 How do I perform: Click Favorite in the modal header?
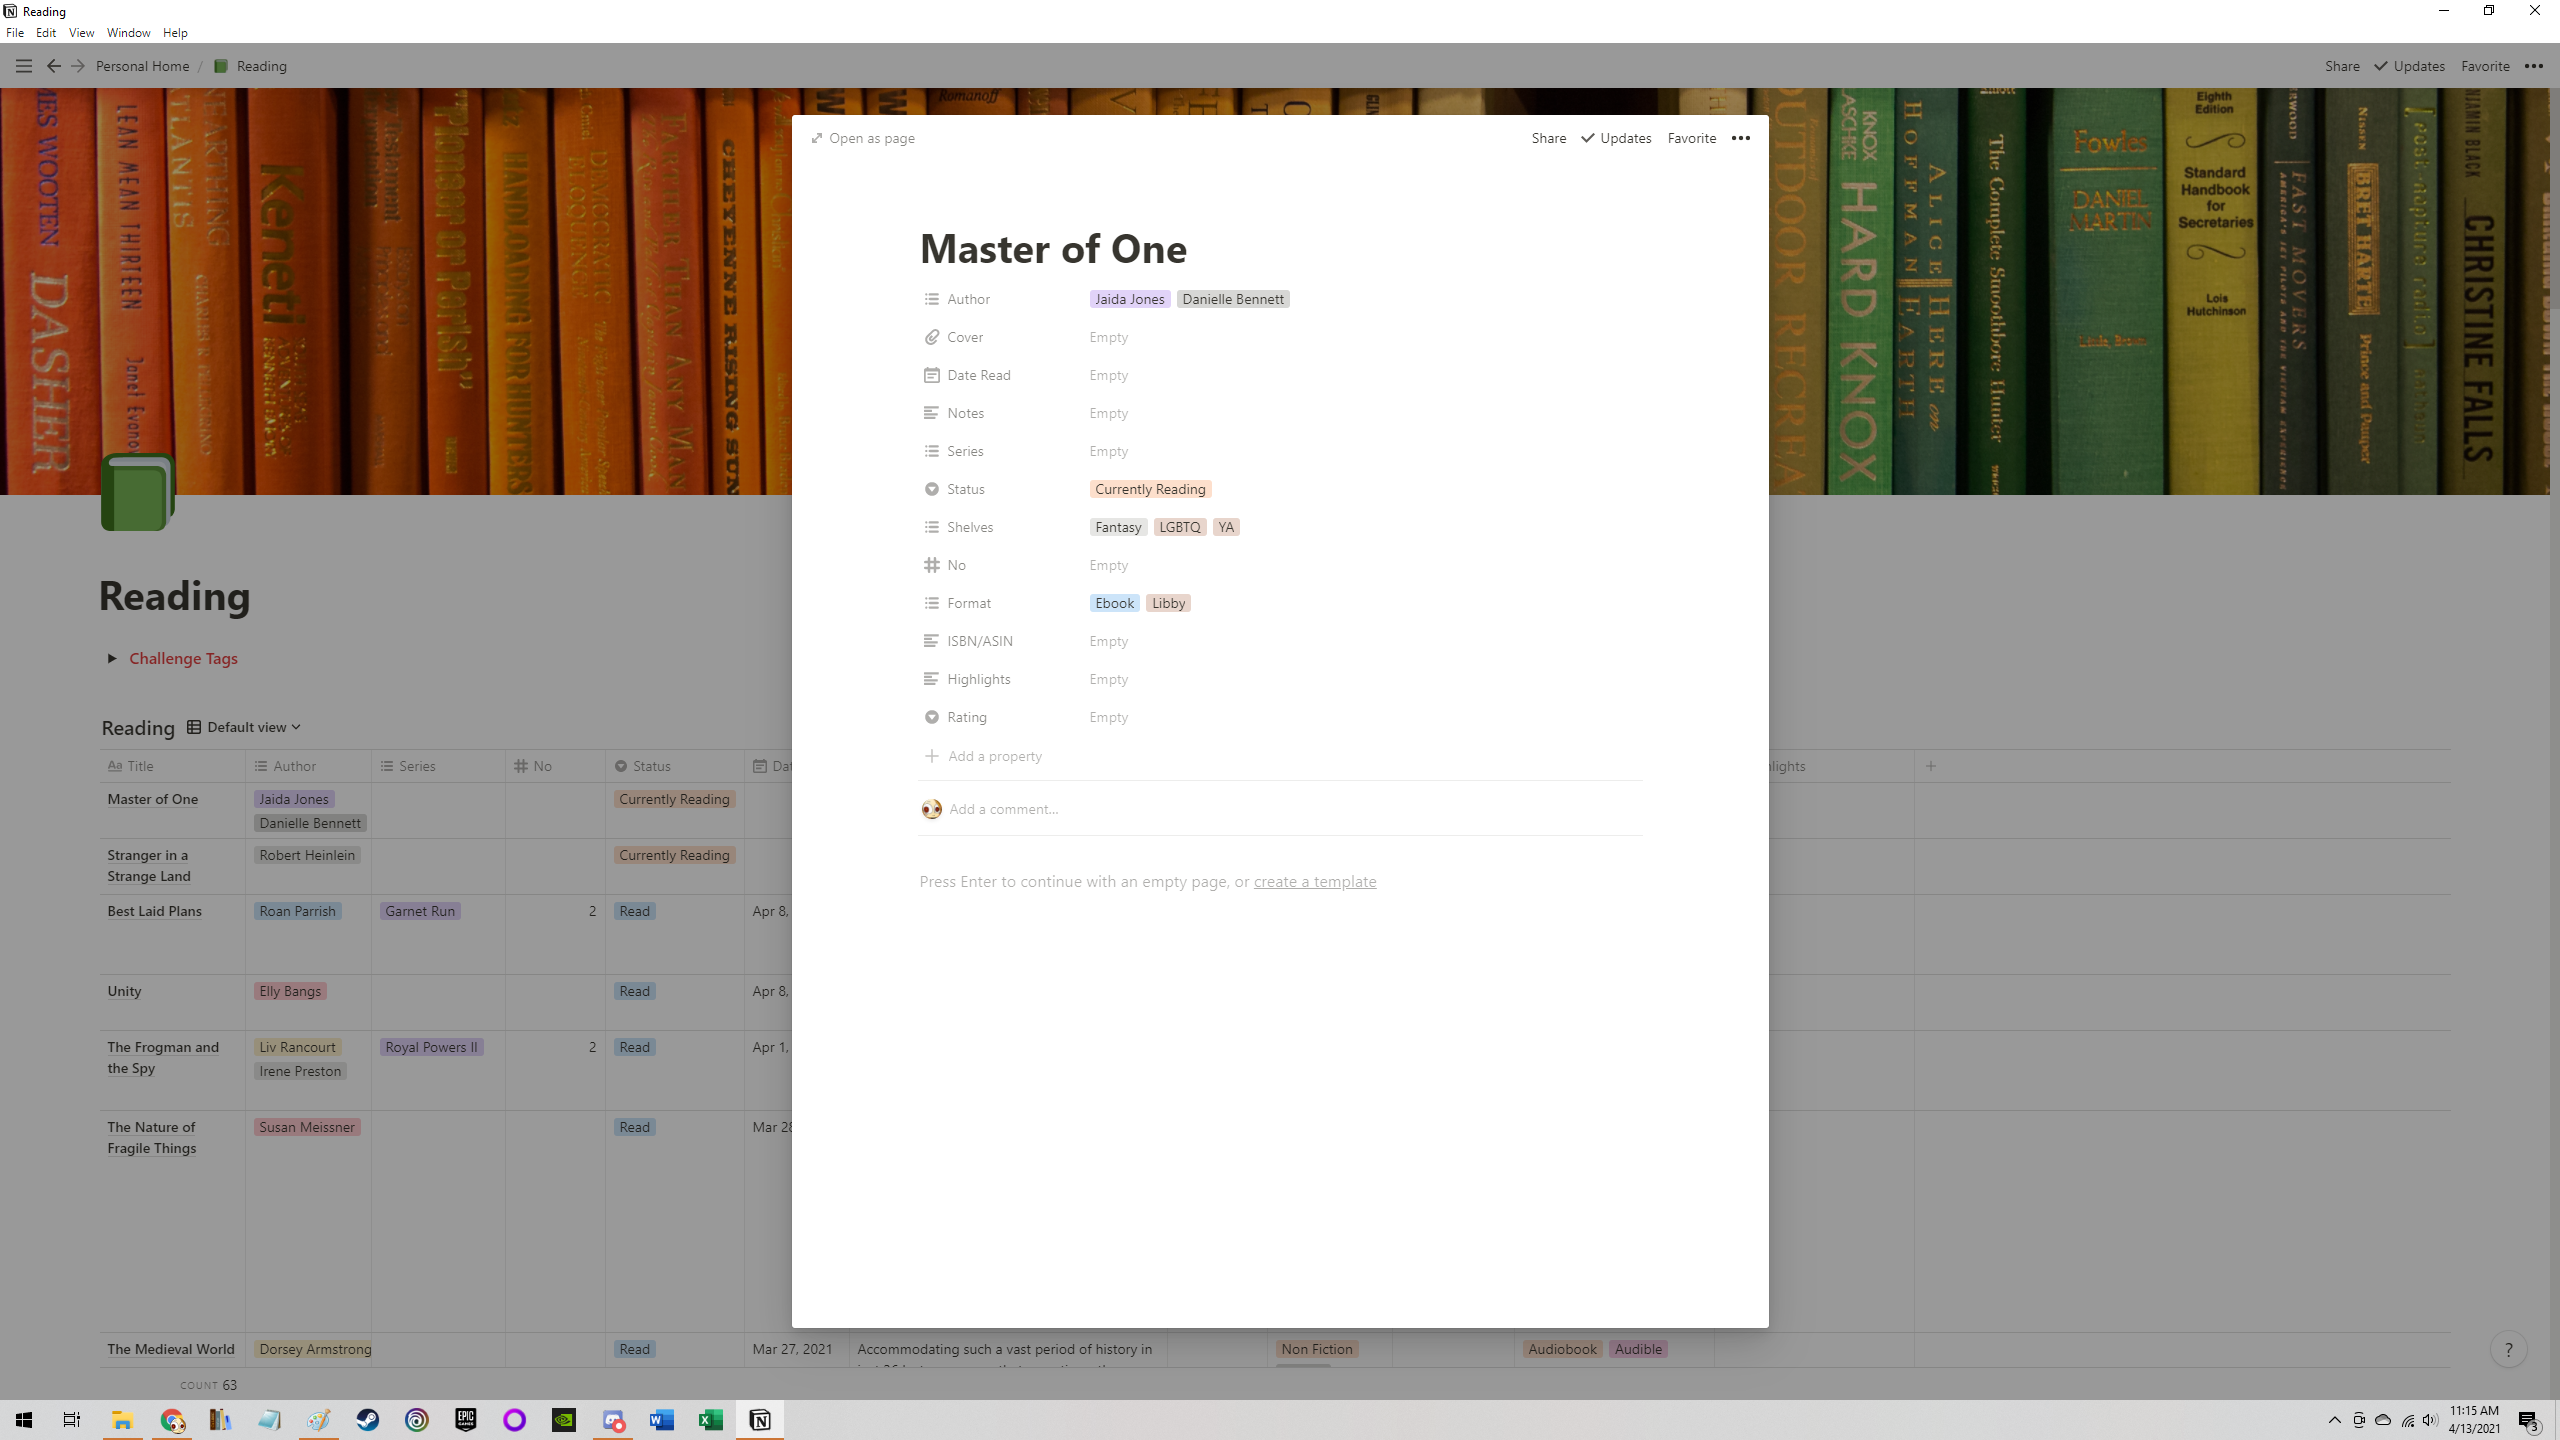[1691, 138]
